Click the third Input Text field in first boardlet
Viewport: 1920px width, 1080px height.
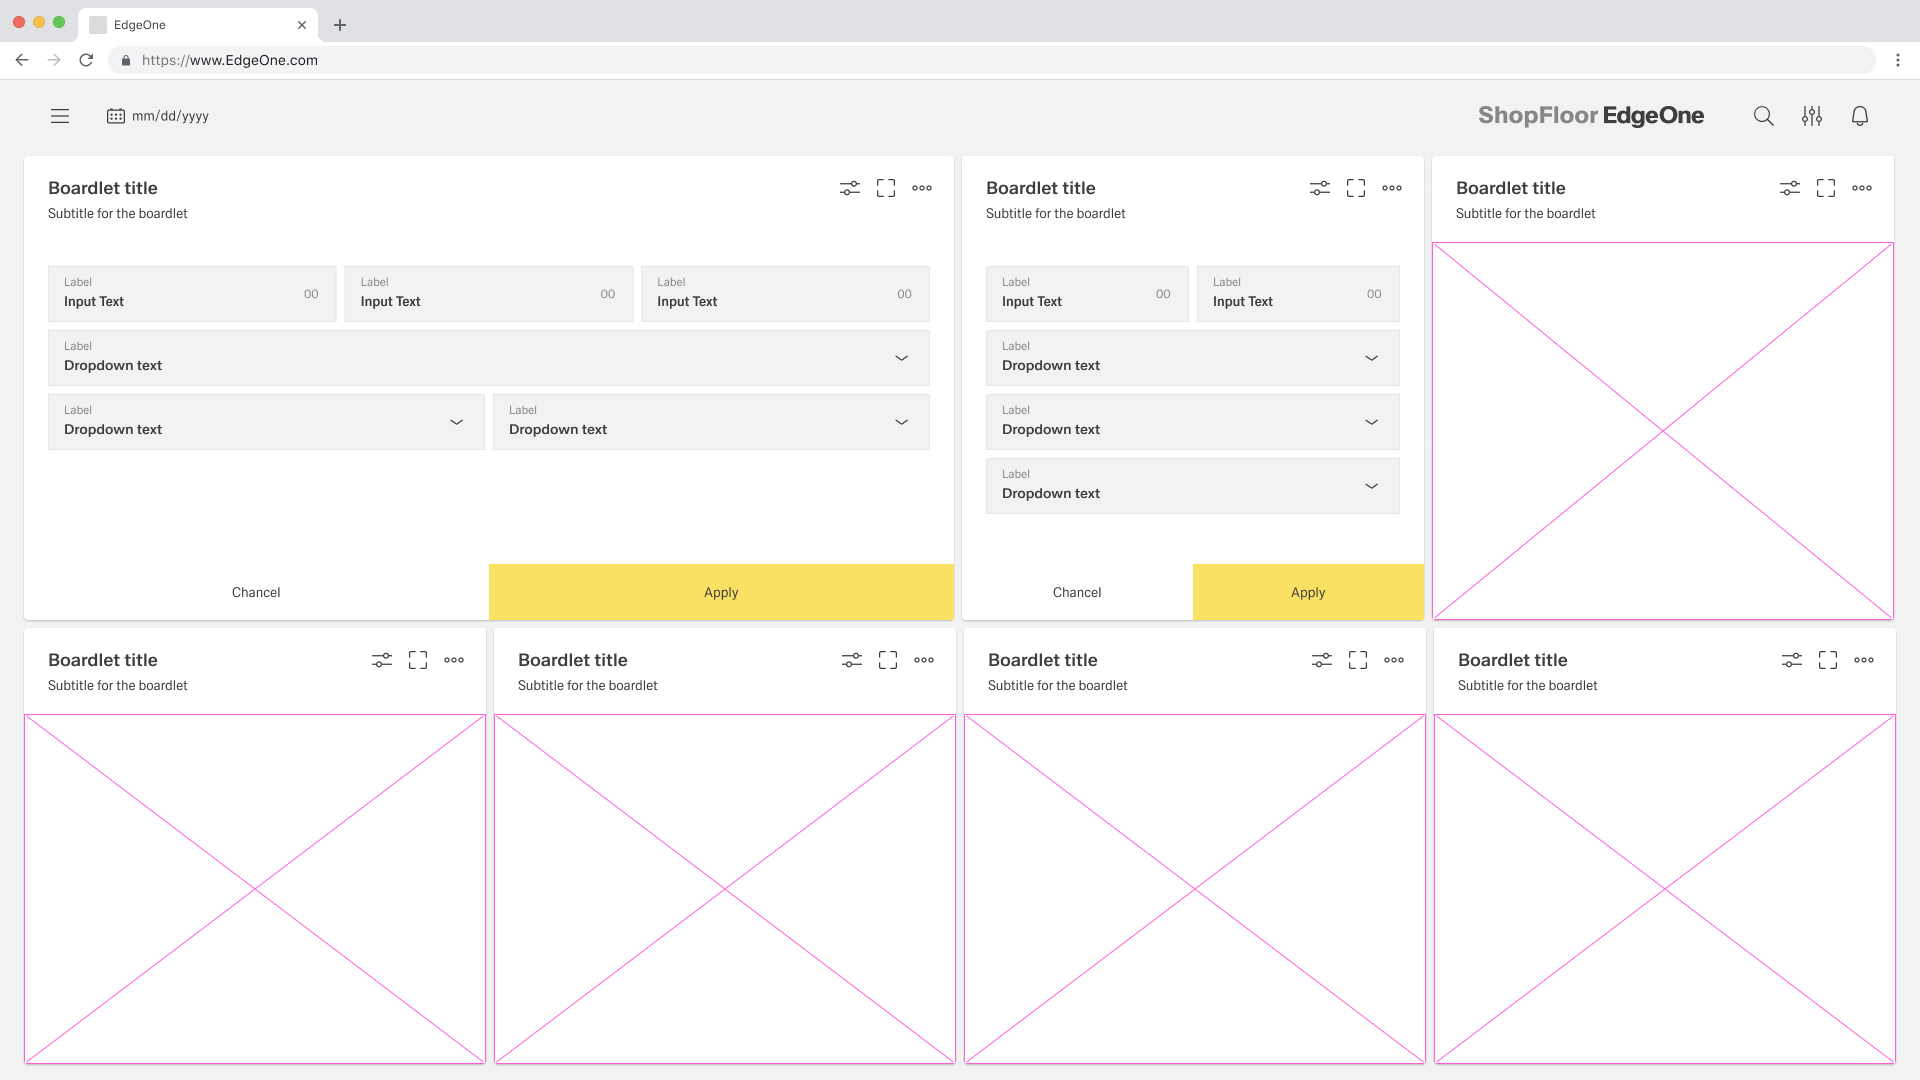[x=784, y=294]
